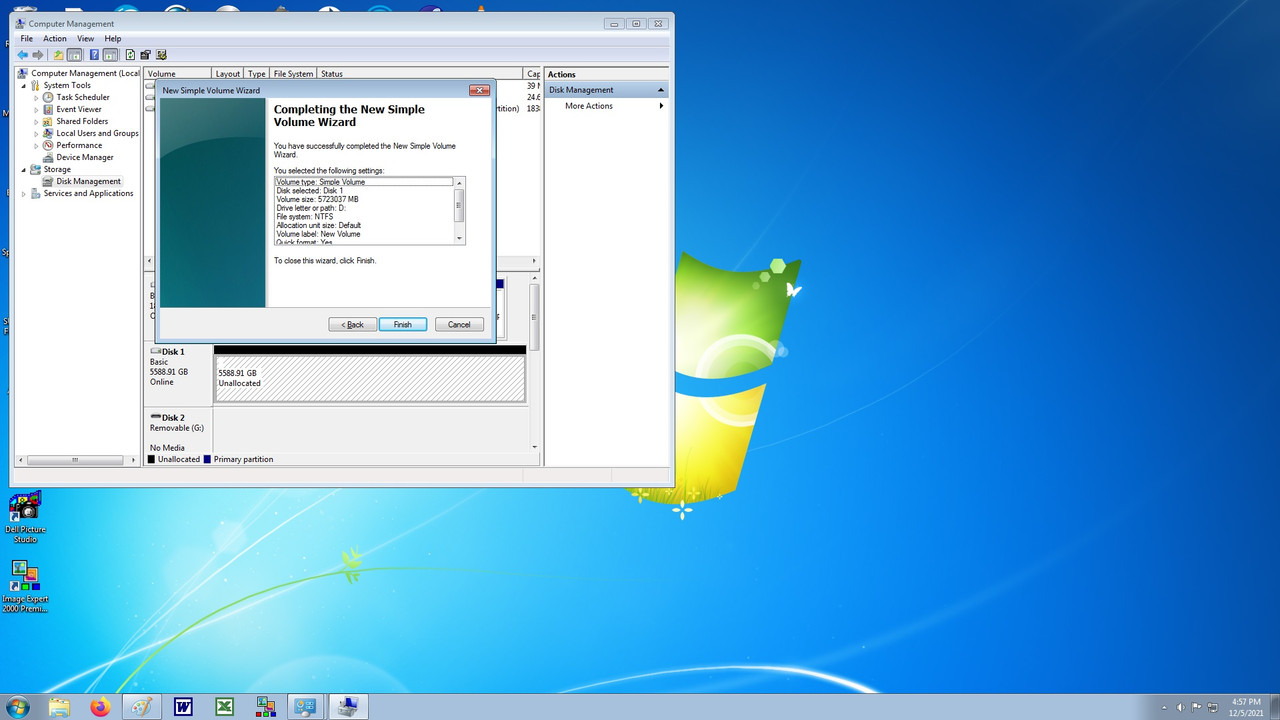Click Finish to complete the wizard
Viewport: 1280px width, 720px height.
click(403, 325)
